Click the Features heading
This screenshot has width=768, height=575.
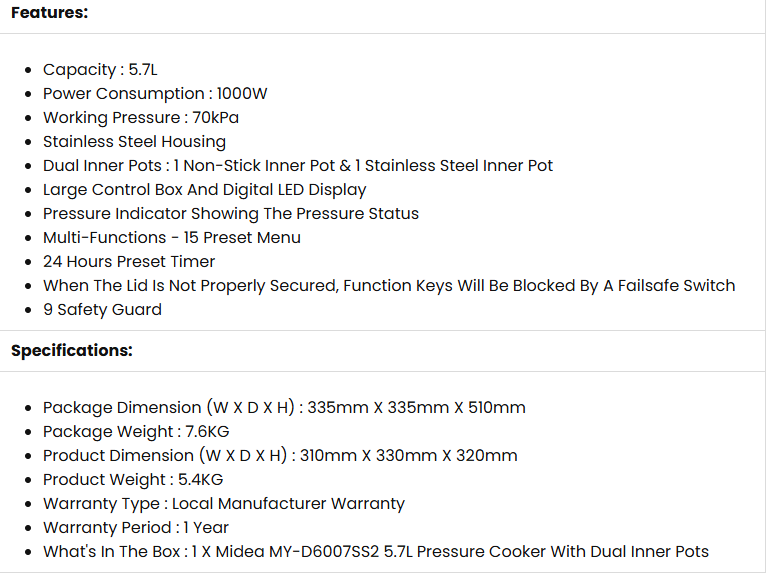(49, 13)
